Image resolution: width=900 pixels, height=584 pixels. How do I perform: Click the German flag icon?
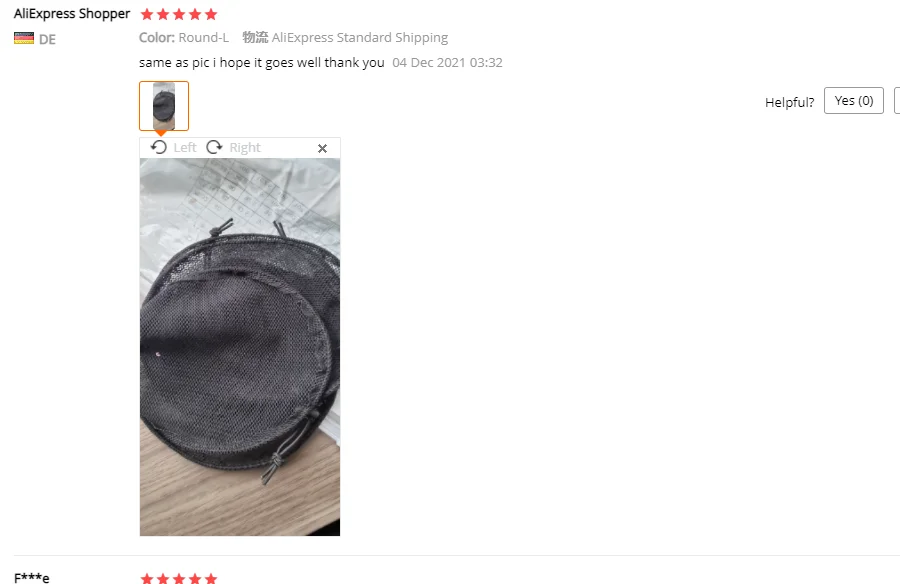[x=24, y=38]
